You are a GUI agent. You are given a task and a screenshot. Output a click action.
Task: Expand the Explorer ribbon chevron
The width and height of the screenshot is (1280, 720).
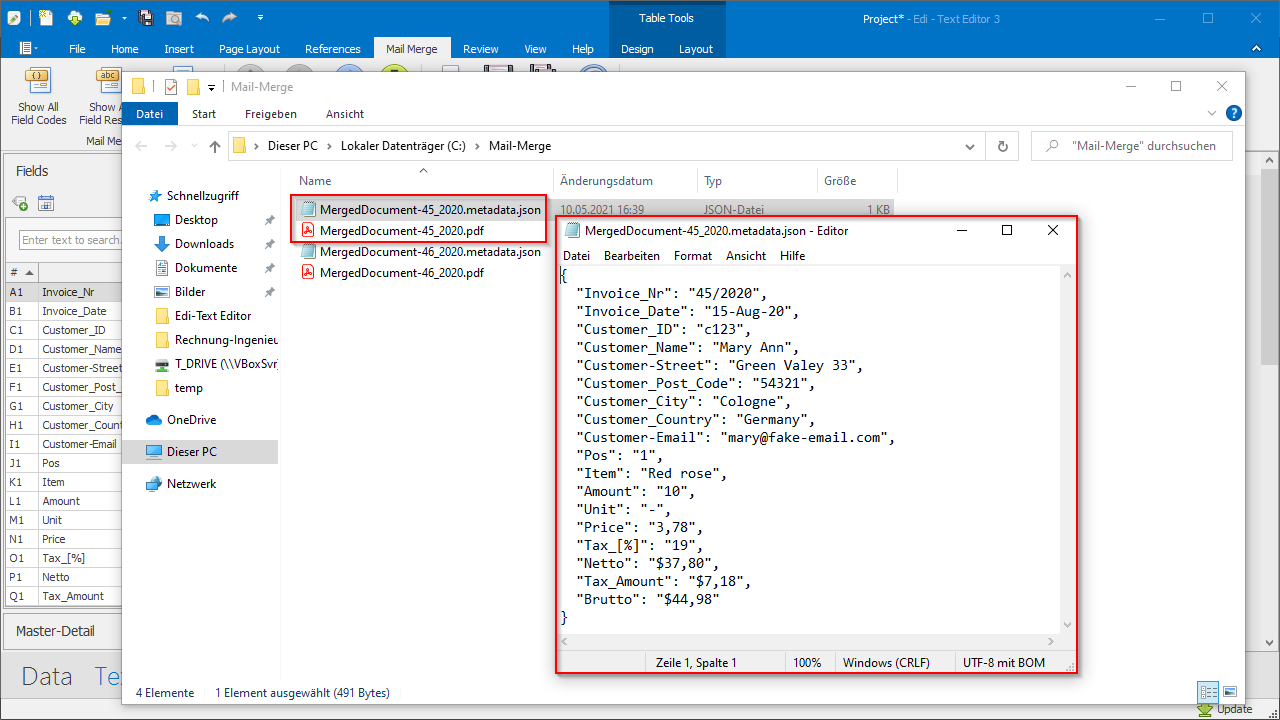(1212, 113)
